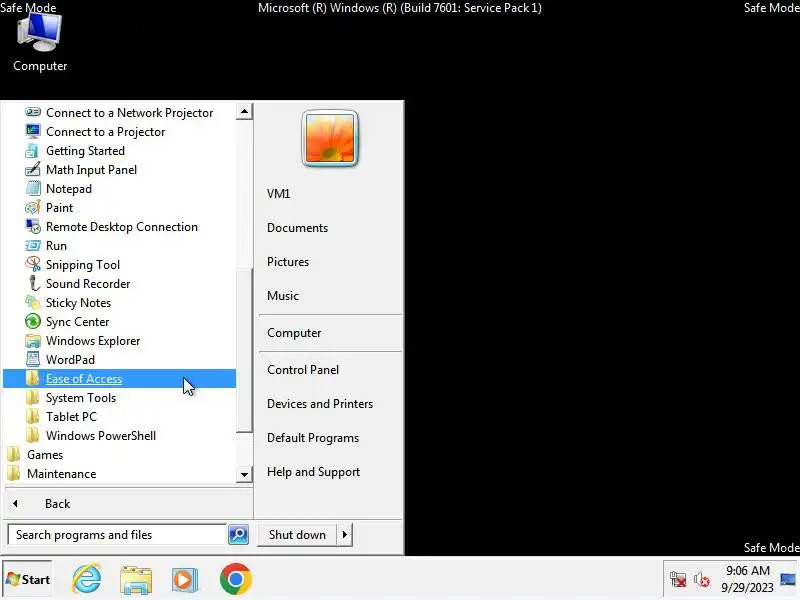Click the scrollbar down arrow
The width and height of the screenshot is (800, 600).
click(x=244, y=474)
